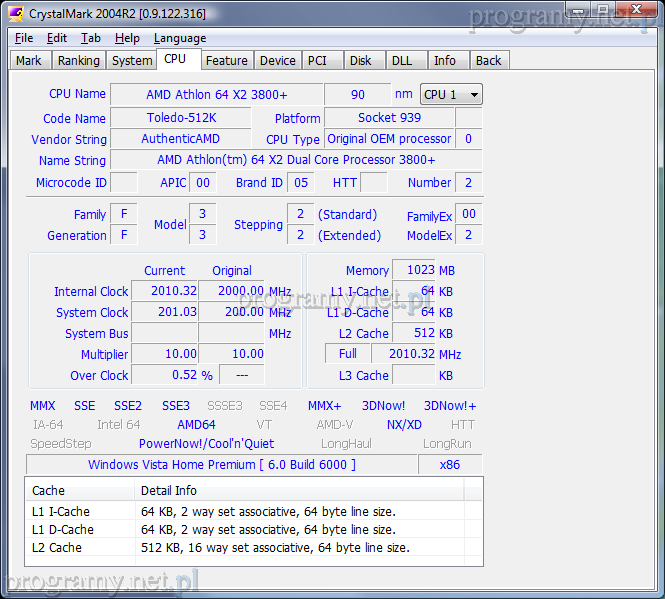Open the Tab menu
The height and width of the screenshot is (599, 665).
pyautogui.click(x=91, y=38)
